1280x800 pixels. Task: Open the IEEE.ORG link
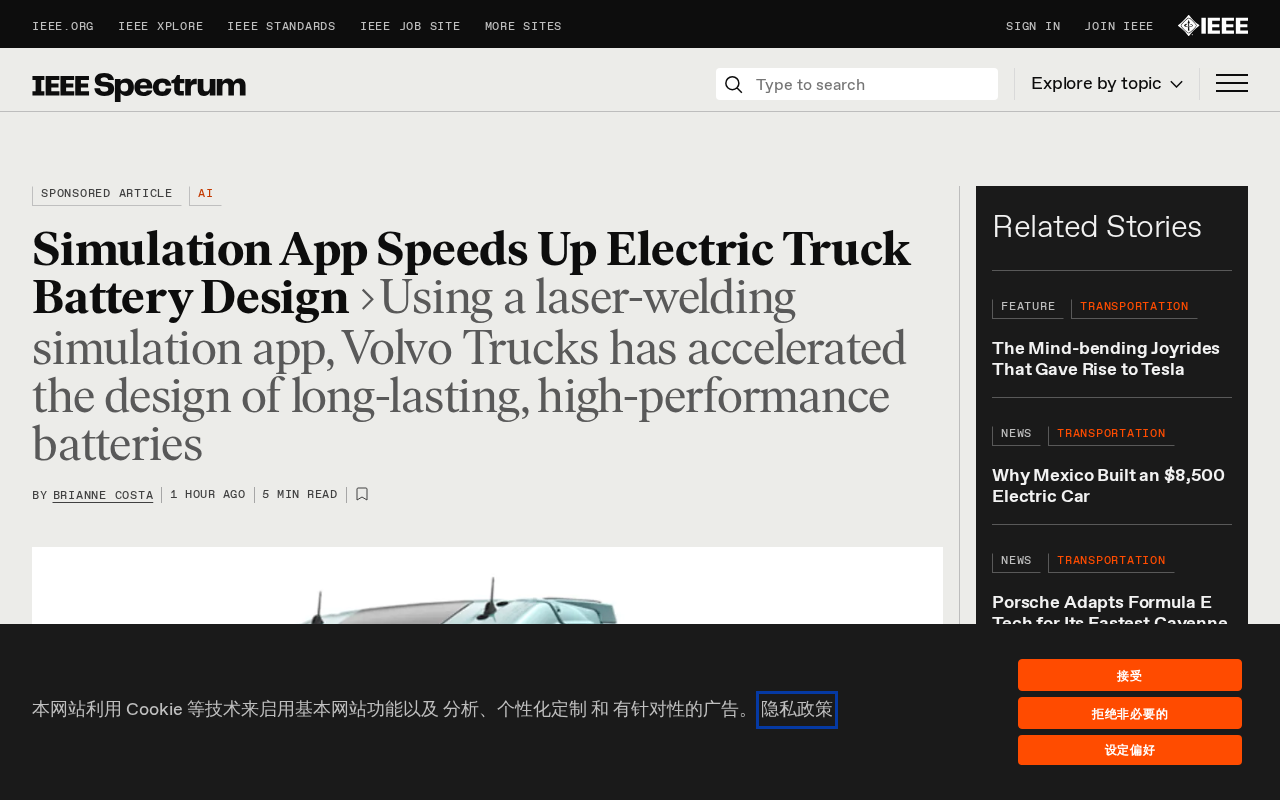(x=63, y=27)
